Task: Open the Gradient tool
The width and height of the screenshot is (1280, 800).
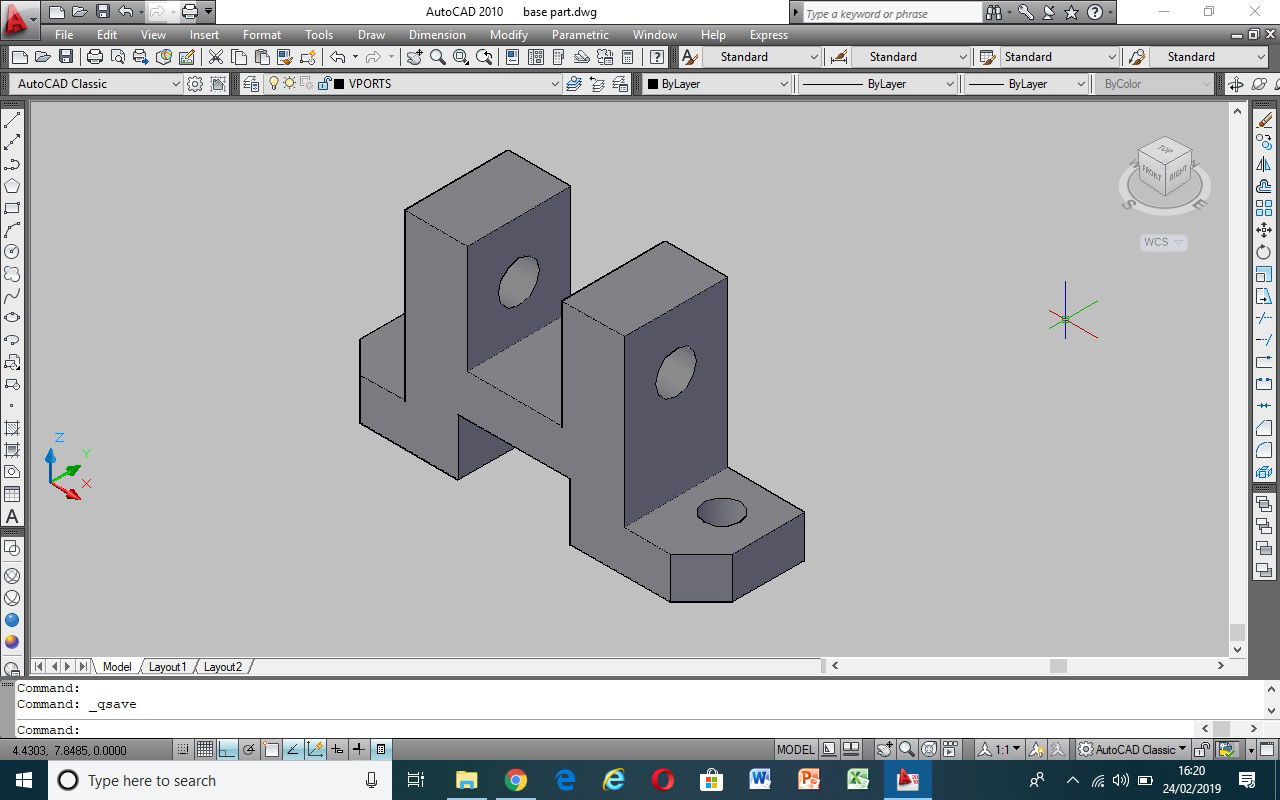Action: (x=12, y=449)
